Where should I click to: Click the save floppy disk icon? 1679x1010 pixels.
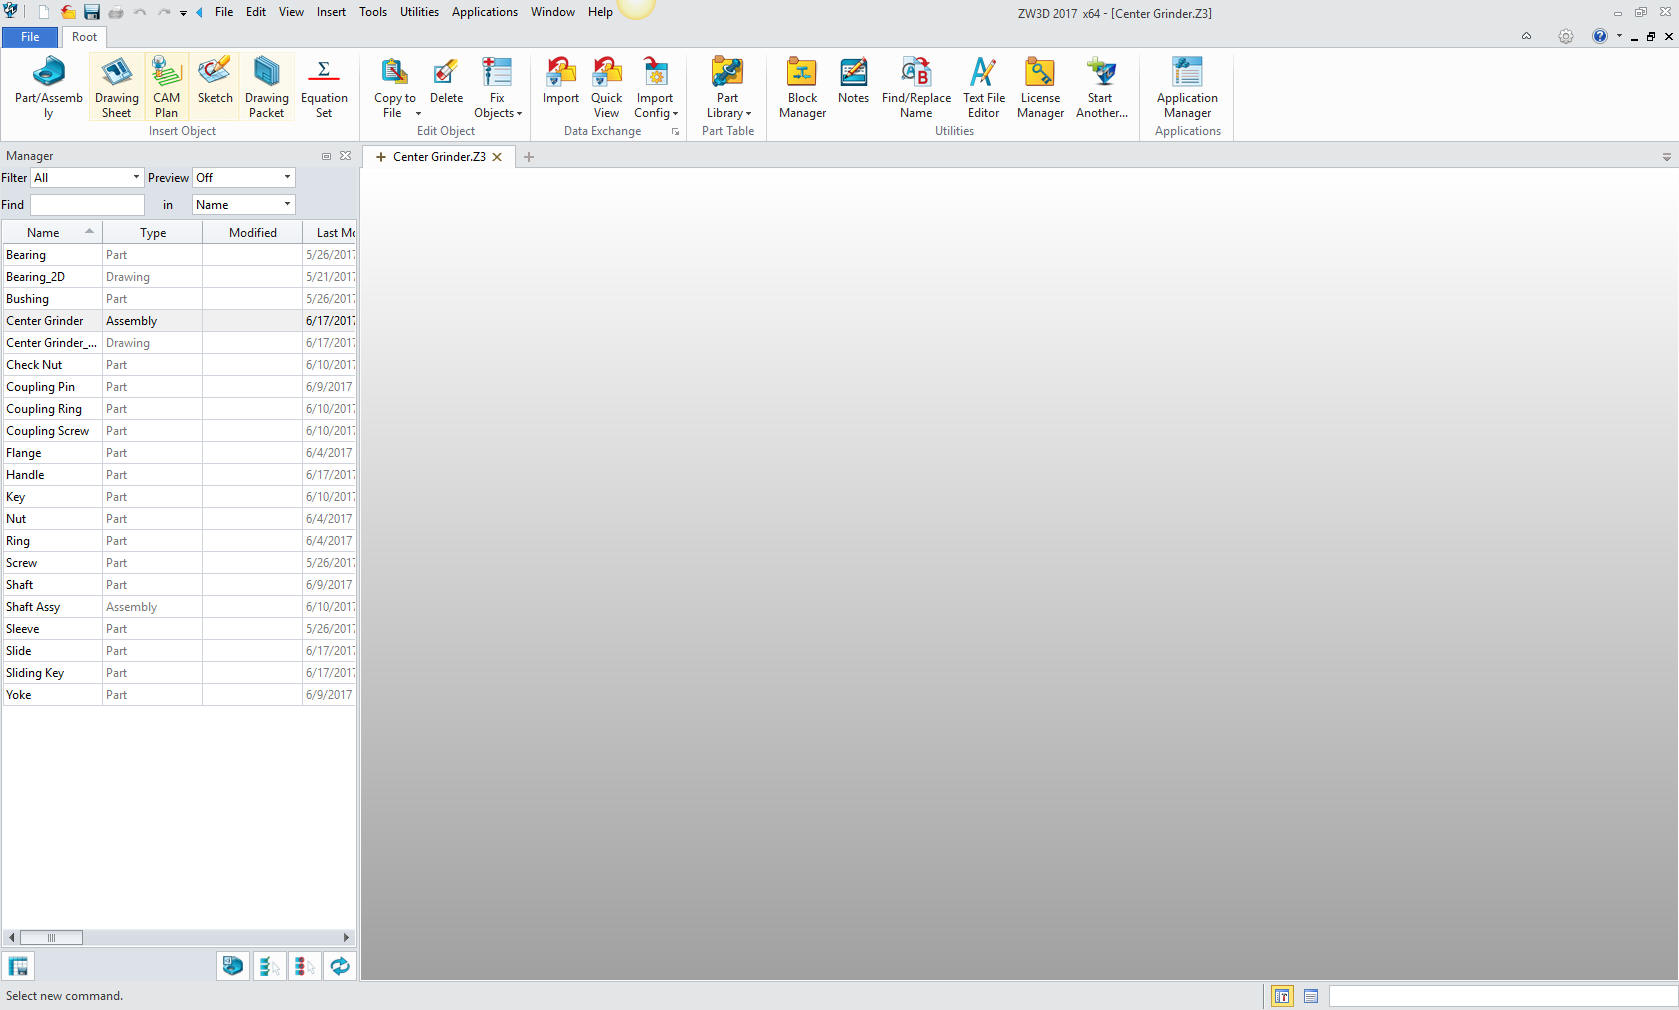(92, 12)
